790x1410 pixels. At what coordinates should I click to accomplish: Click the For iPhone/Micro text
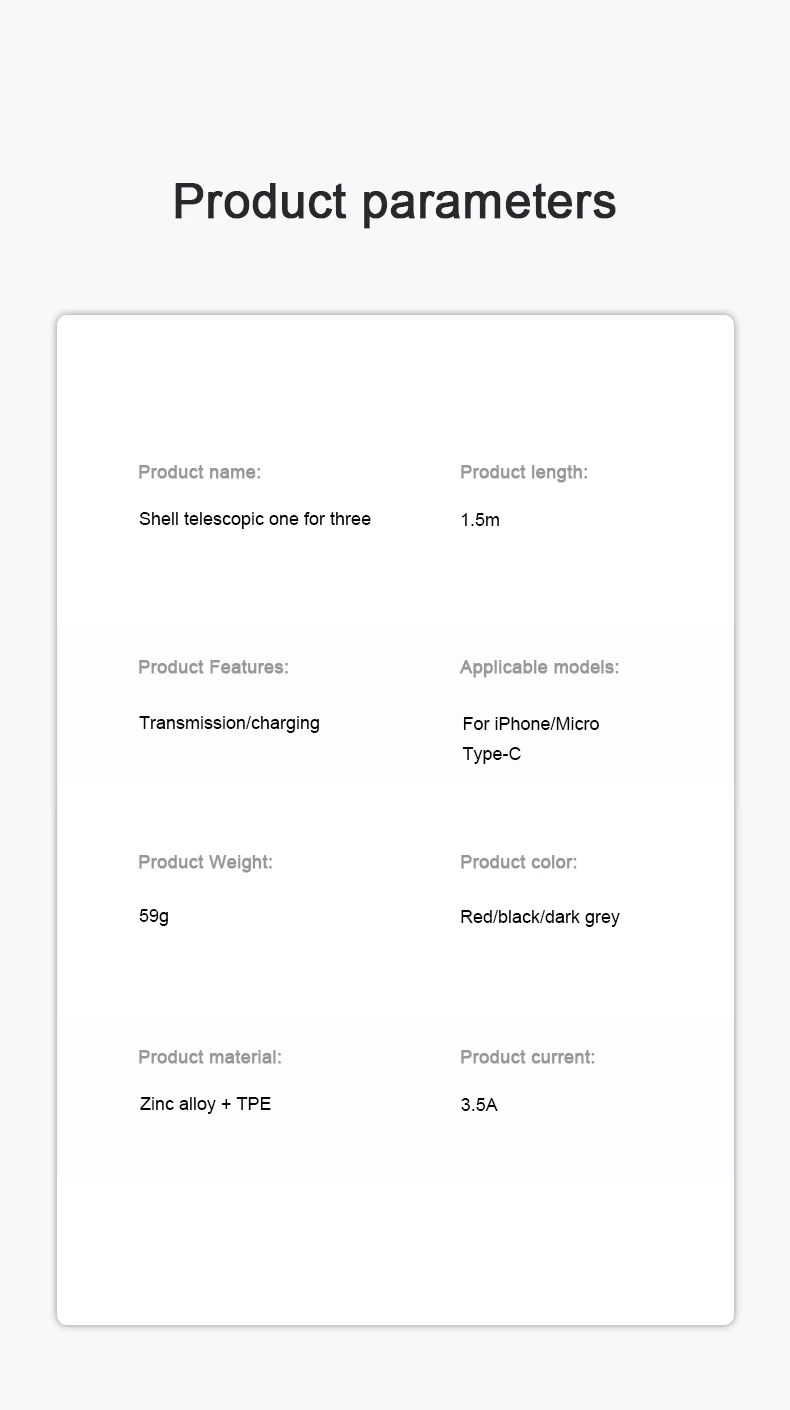click(531, 724)
